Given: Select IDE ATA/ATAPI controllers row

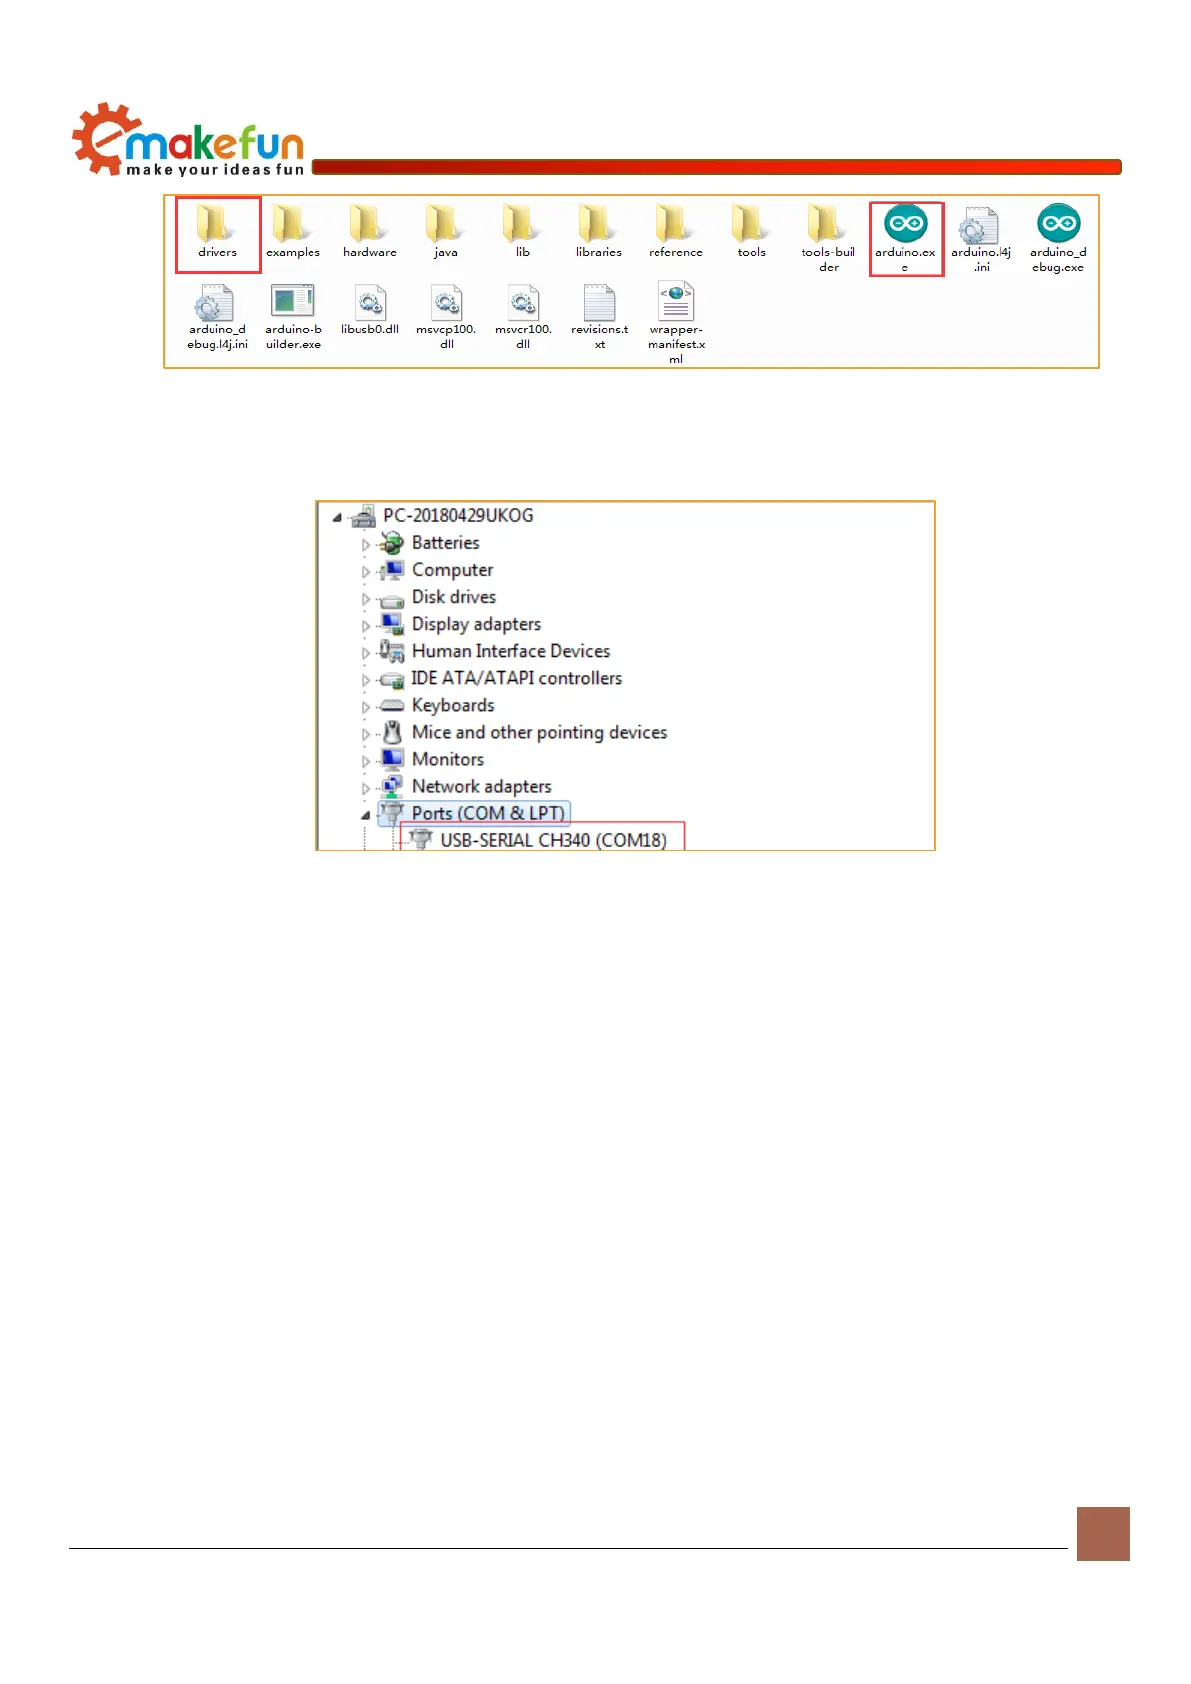Looking at the screenshot, I should 517,677.
